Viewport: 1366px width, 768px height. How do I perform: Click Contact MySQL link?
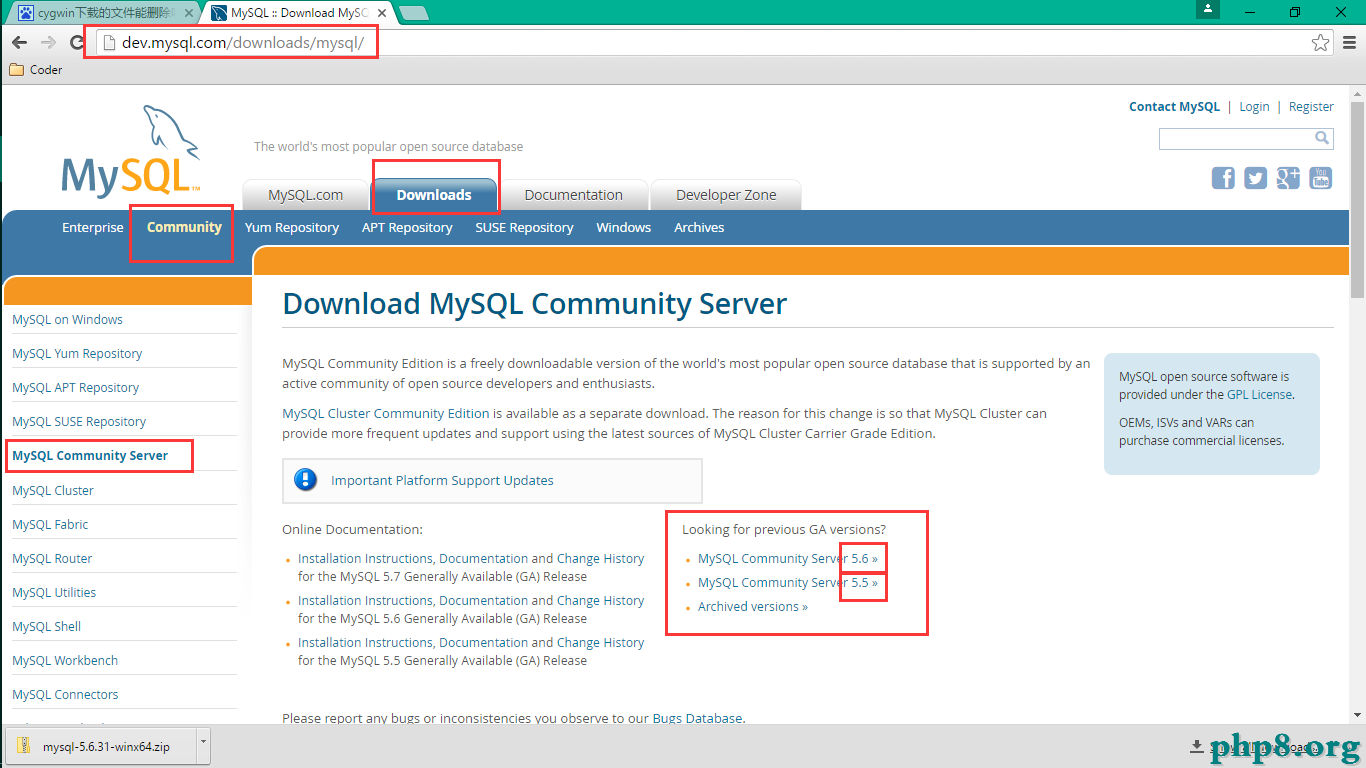pos(1174,107)
